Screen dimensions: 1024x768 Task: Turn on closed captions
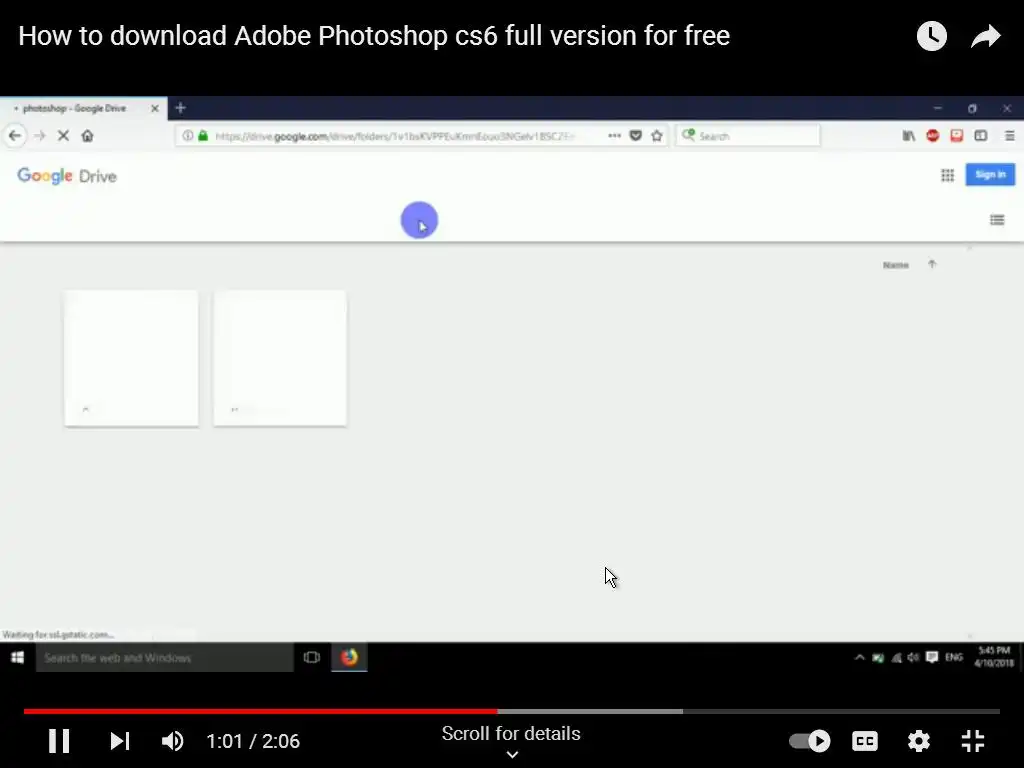(865, 741)
